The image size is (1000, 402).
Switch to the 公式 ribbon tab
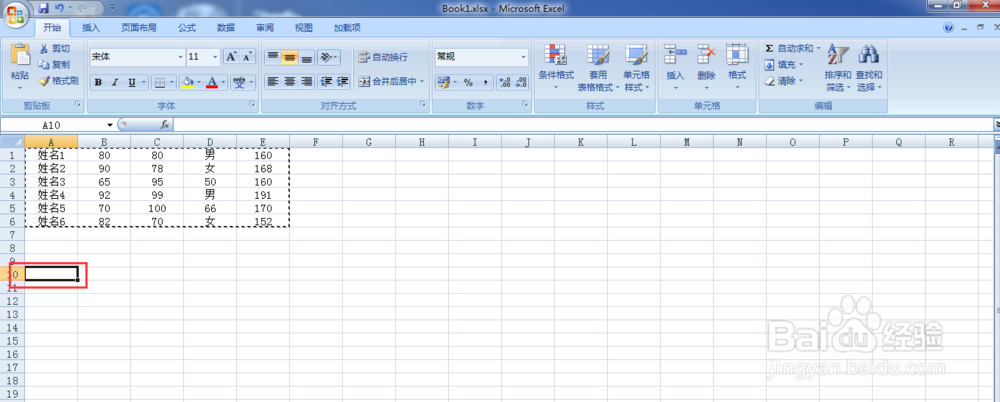pyautogui.click(x=186, y=27)
